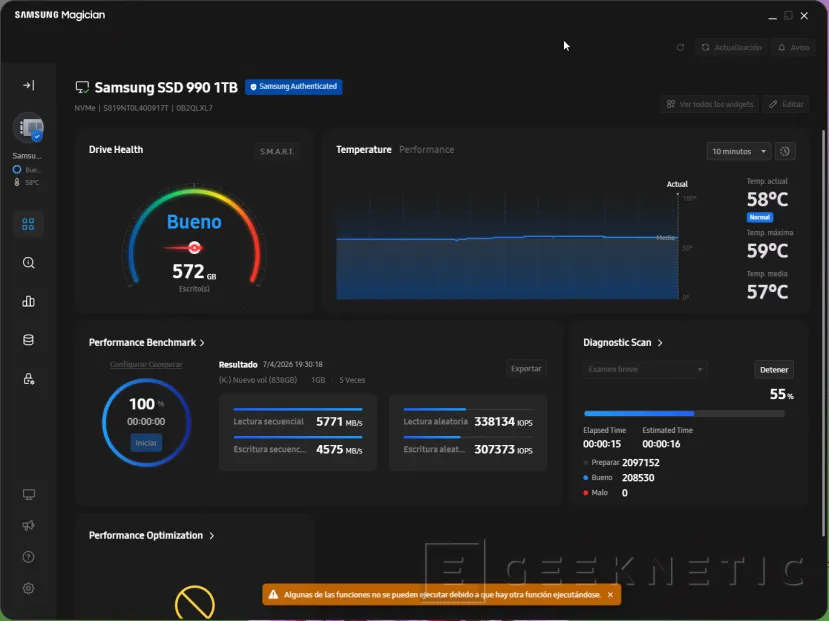This screenshot has width=829, height=621.
Task: Click Detener to stop the scan
Action: 773,369
